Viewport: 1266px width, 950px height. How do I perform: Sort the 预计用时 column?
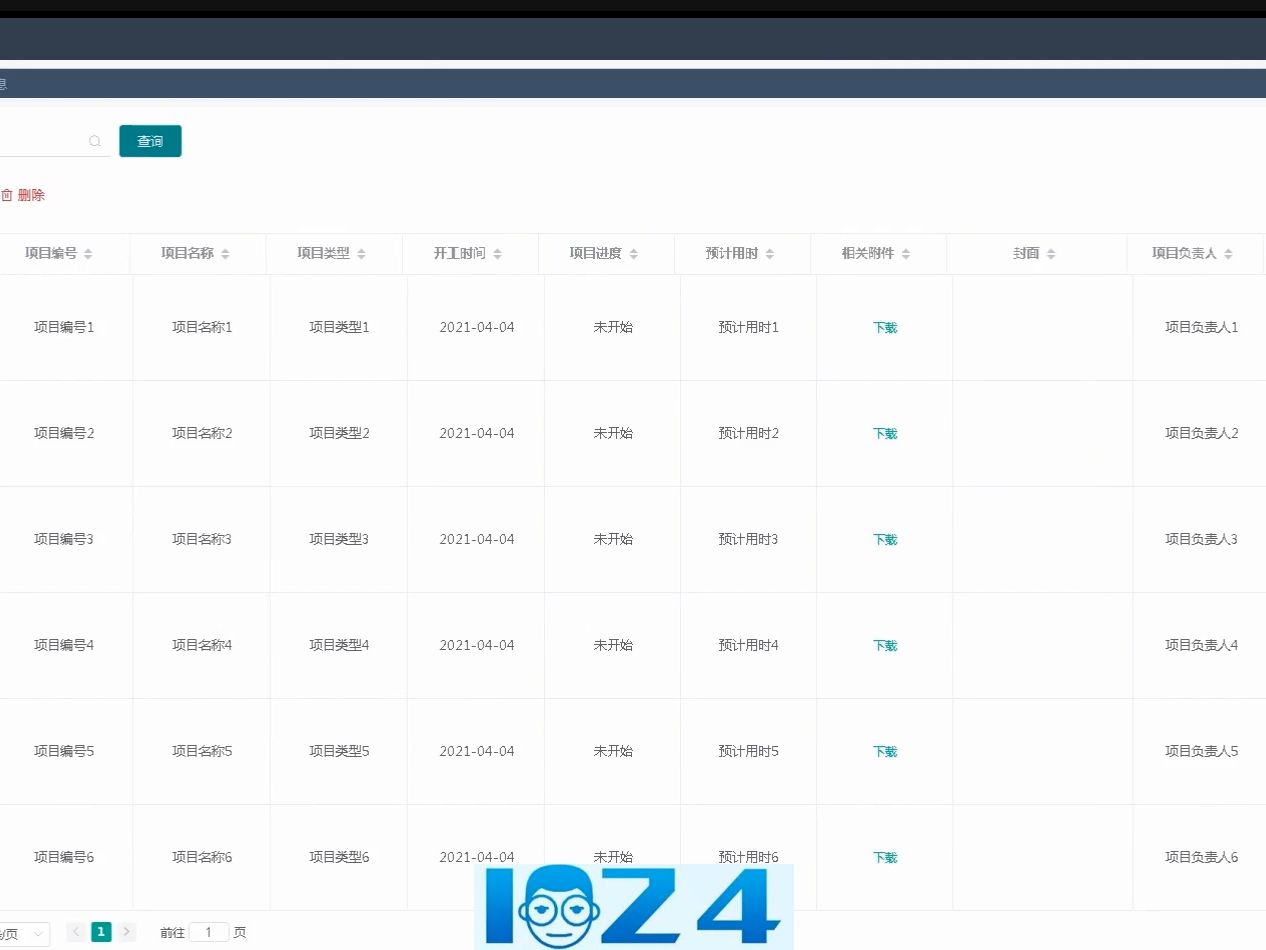tap(769, 253)
